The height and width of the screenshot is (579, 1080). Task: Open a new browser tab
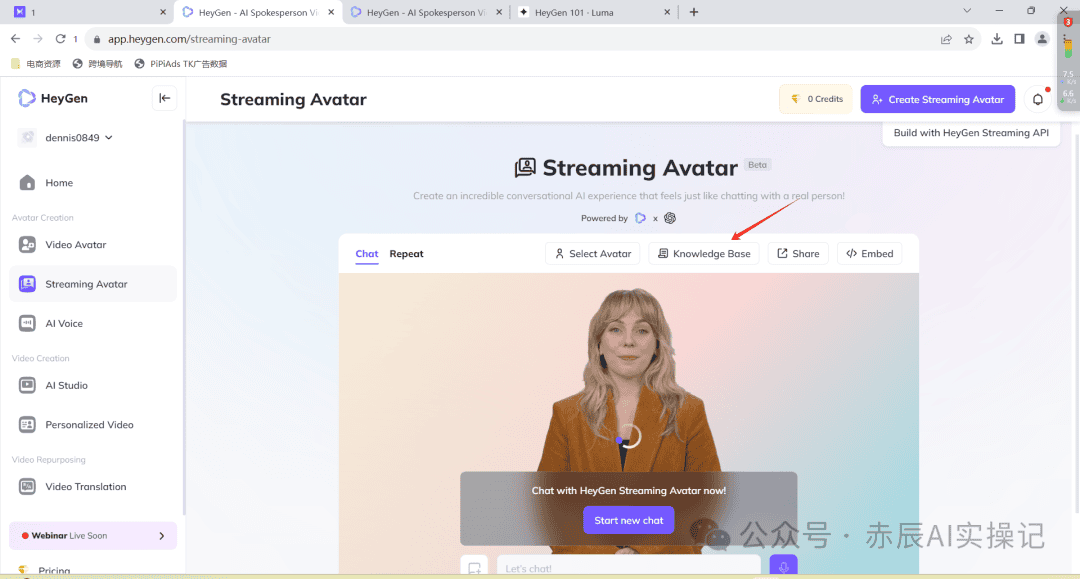tap(694, 12)
